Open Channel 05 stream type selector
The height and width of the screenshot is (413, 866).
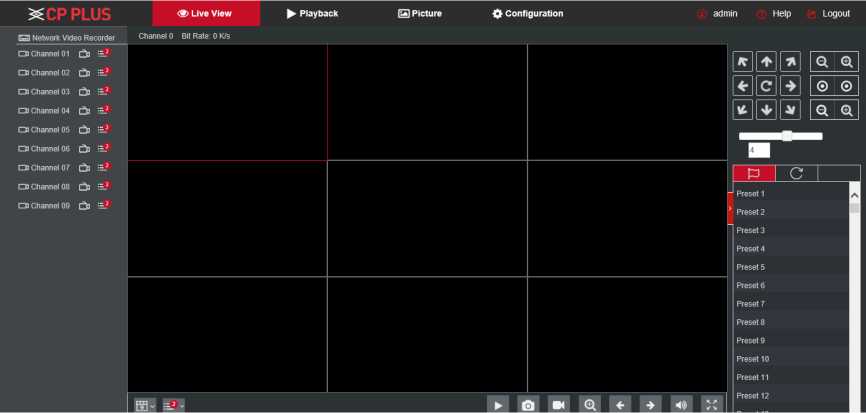(103, 130)
